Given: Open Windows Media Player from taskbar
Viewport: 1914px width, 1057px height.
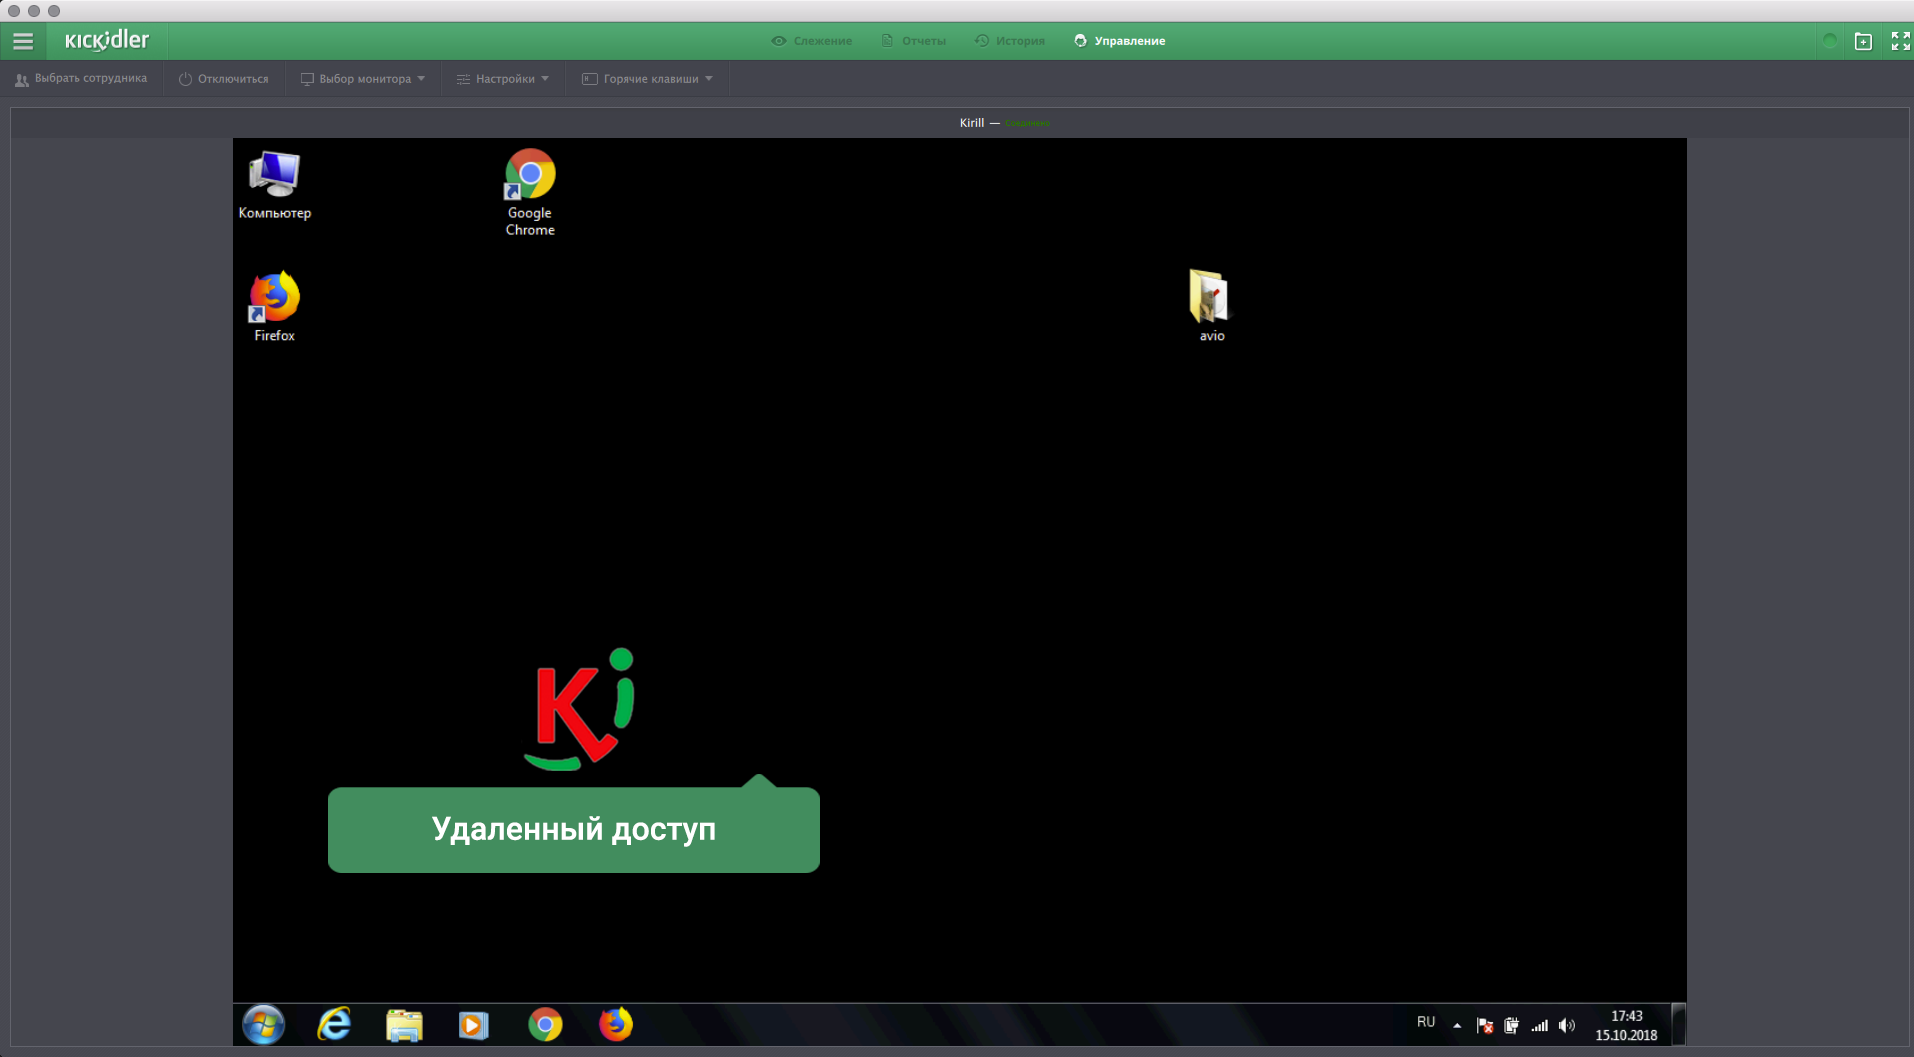Looking at the screenshot, I should (474, 1025).
